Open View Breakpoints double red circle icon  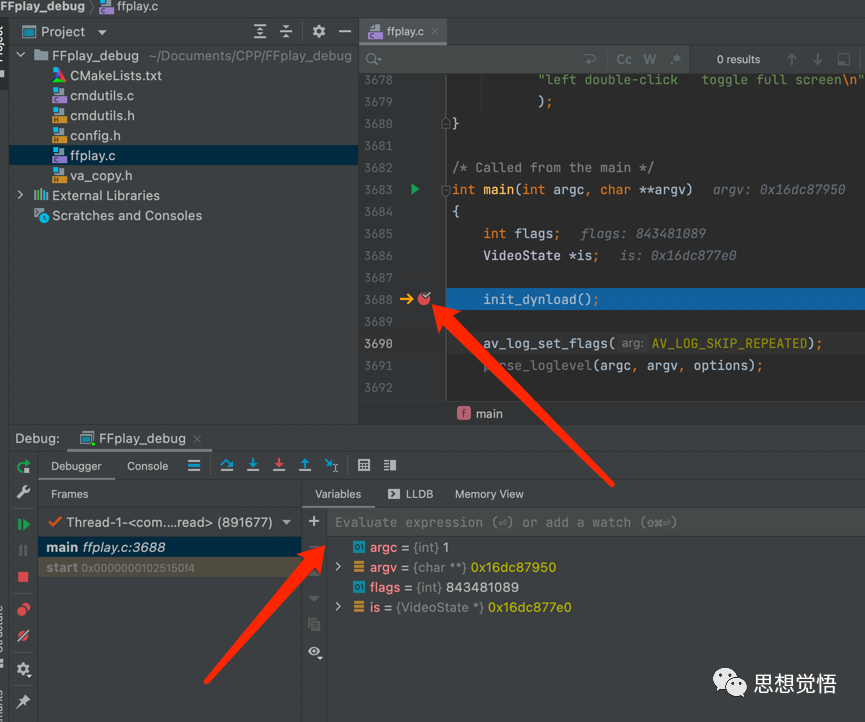[23, 609]
